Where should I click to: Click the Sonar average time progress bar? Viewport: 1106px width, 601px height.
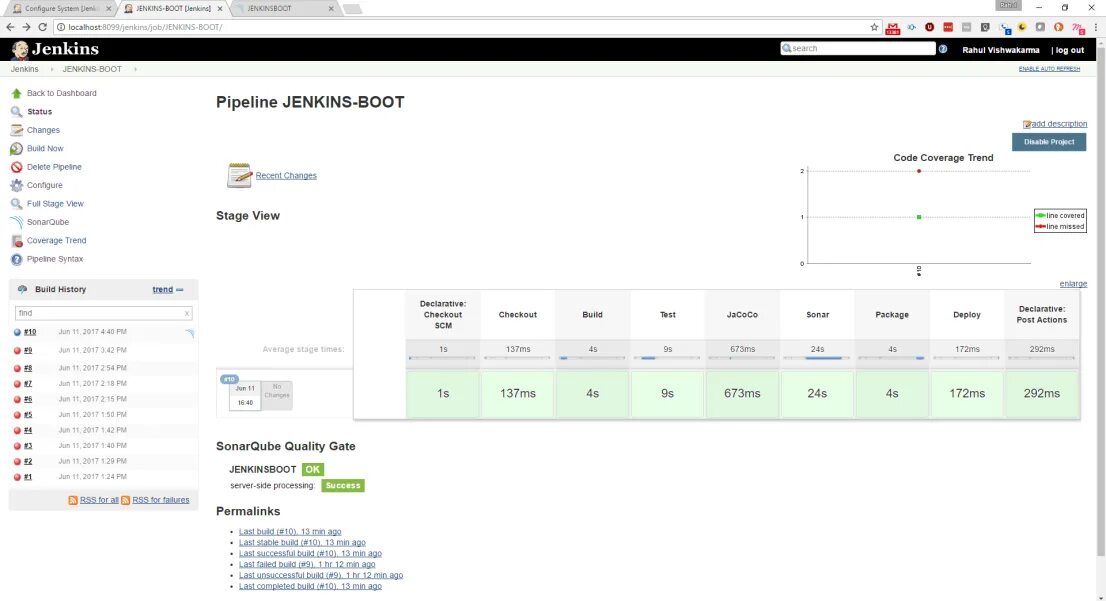point(817,358)
